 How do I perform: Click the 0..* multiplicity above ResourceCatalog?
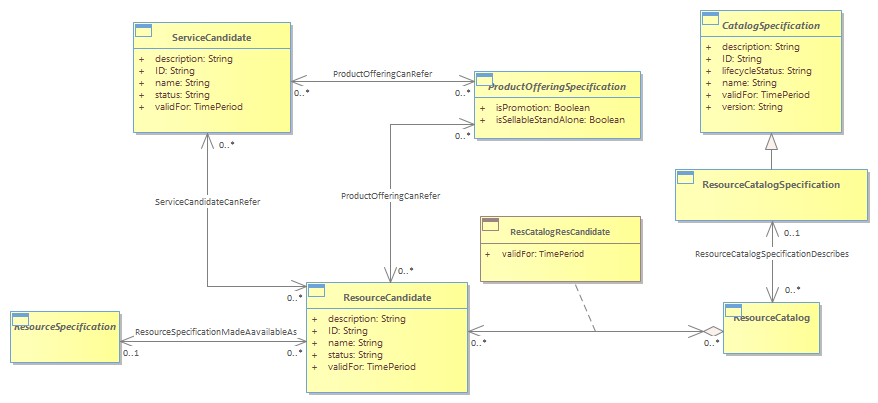click(792, 290)
